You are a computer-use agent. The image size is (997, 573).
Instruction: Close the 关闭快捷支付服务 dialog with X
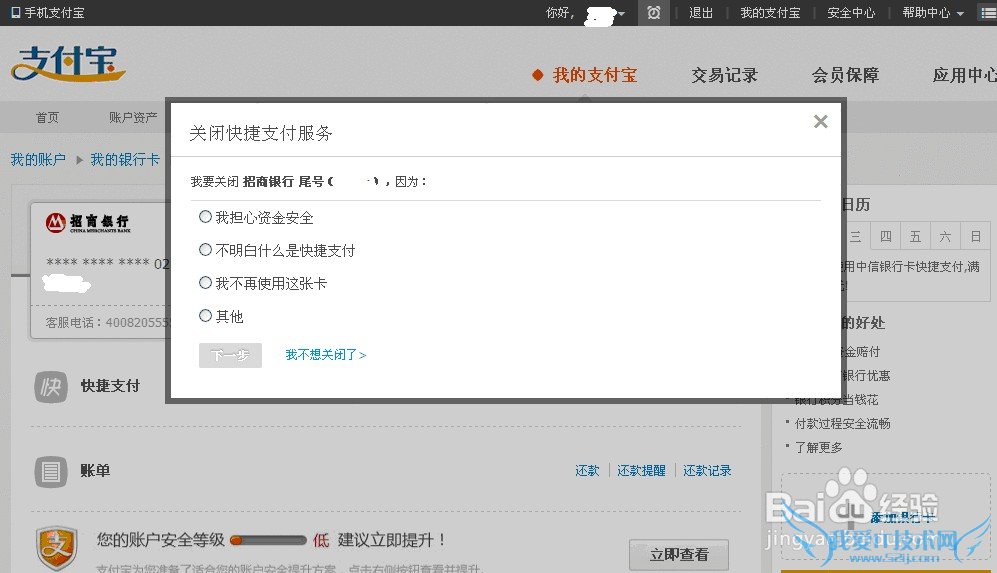pyautogui.click(x=821, y=121)
